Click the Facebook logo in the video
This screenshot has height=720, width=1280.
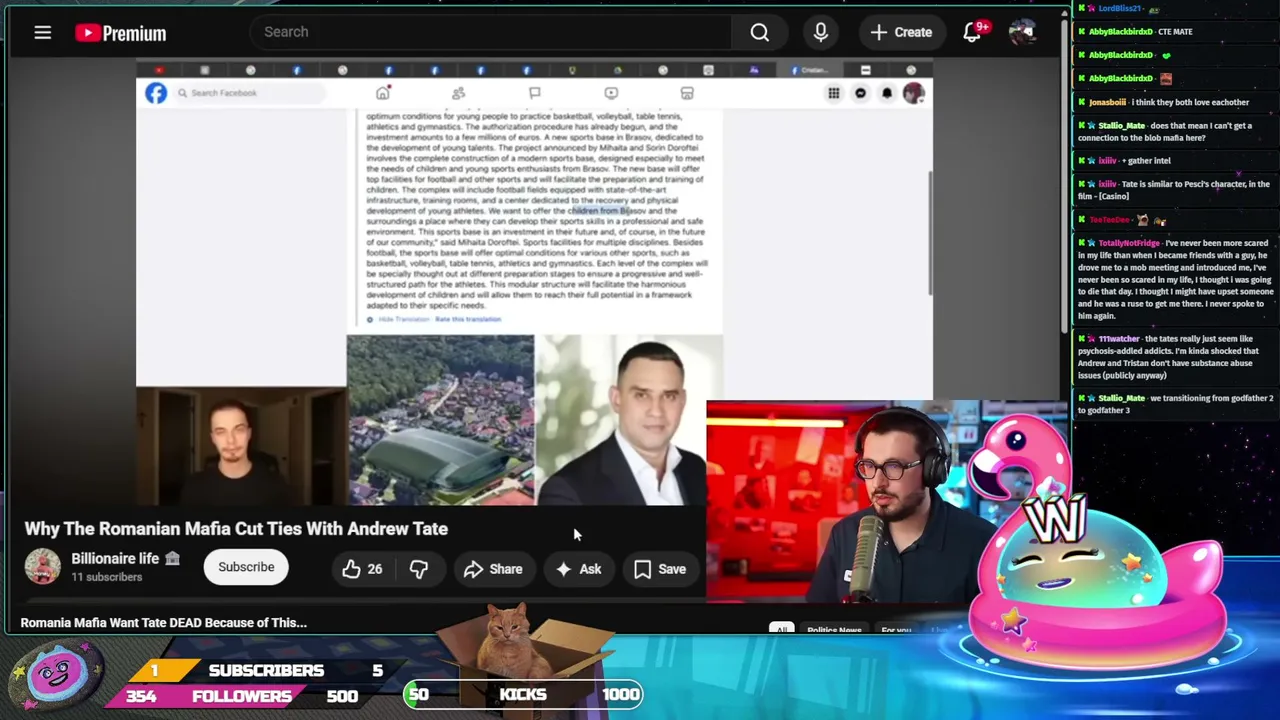pyautogui.click(x=156, y=93)
